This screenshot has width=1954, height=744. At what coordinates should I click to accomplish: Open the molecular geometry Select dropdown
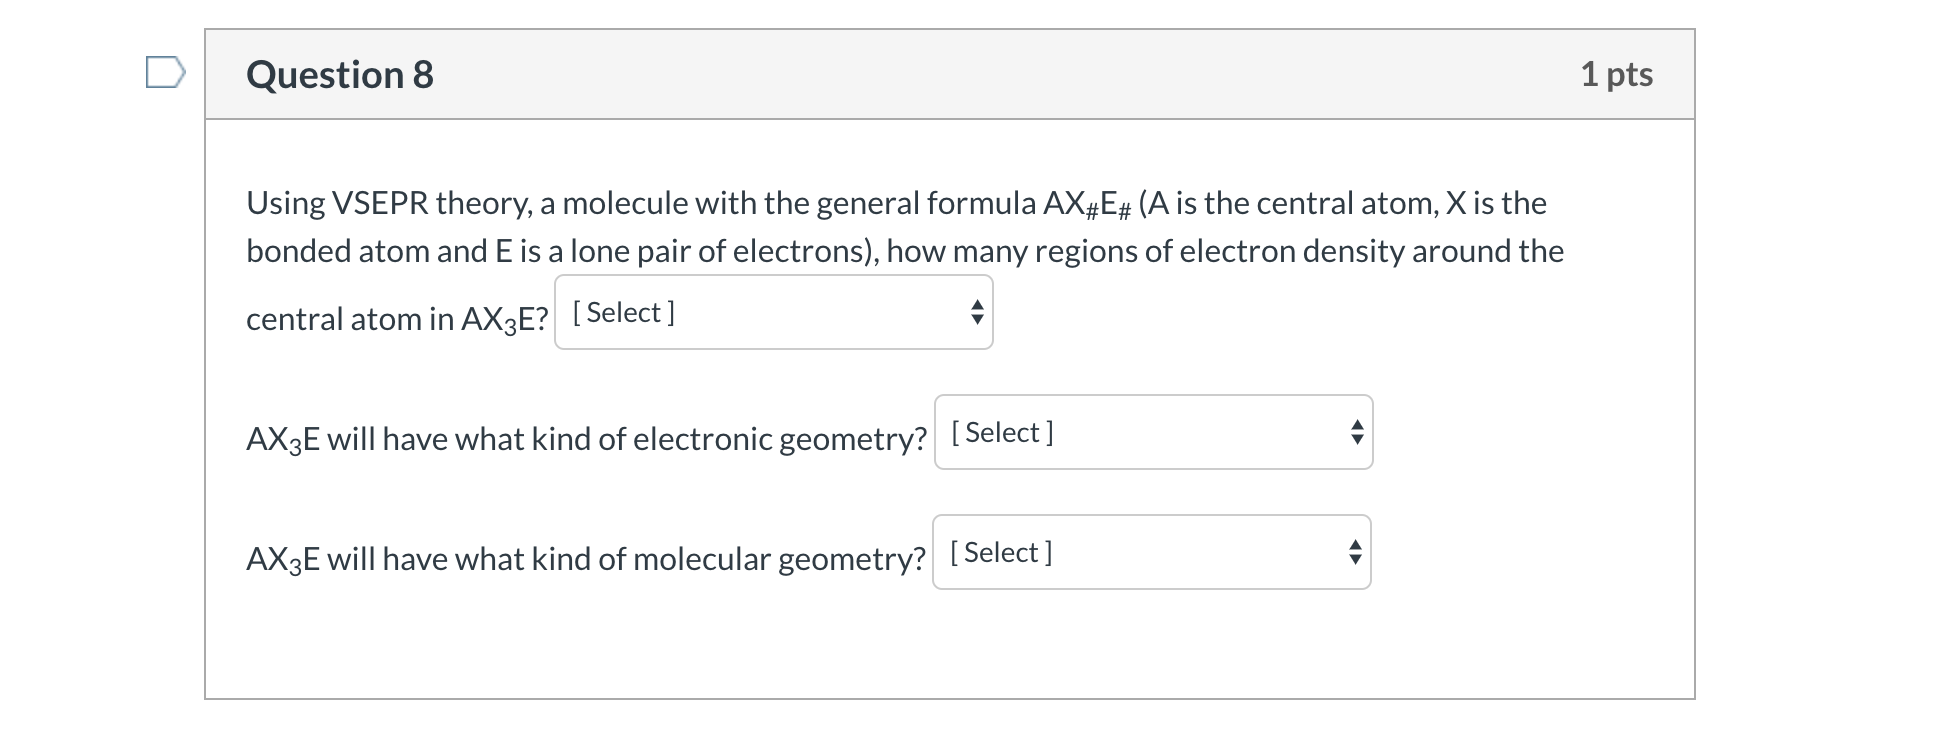click(x=1150, y=552)
